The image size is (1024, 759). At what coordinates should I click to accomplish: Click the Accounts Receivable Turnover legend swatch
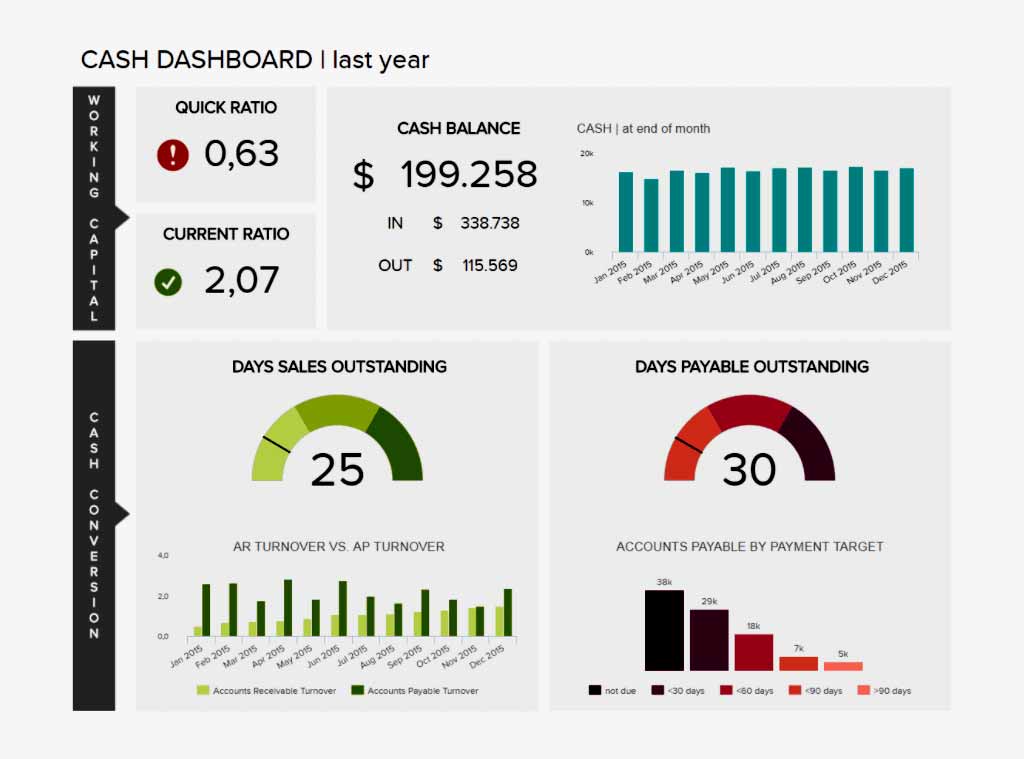click(202, 690)
